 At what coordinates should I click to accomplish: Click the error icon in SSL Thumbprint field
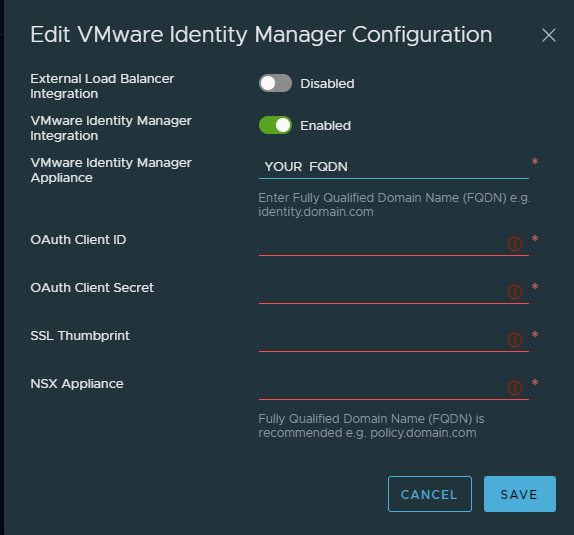(515, 340)
